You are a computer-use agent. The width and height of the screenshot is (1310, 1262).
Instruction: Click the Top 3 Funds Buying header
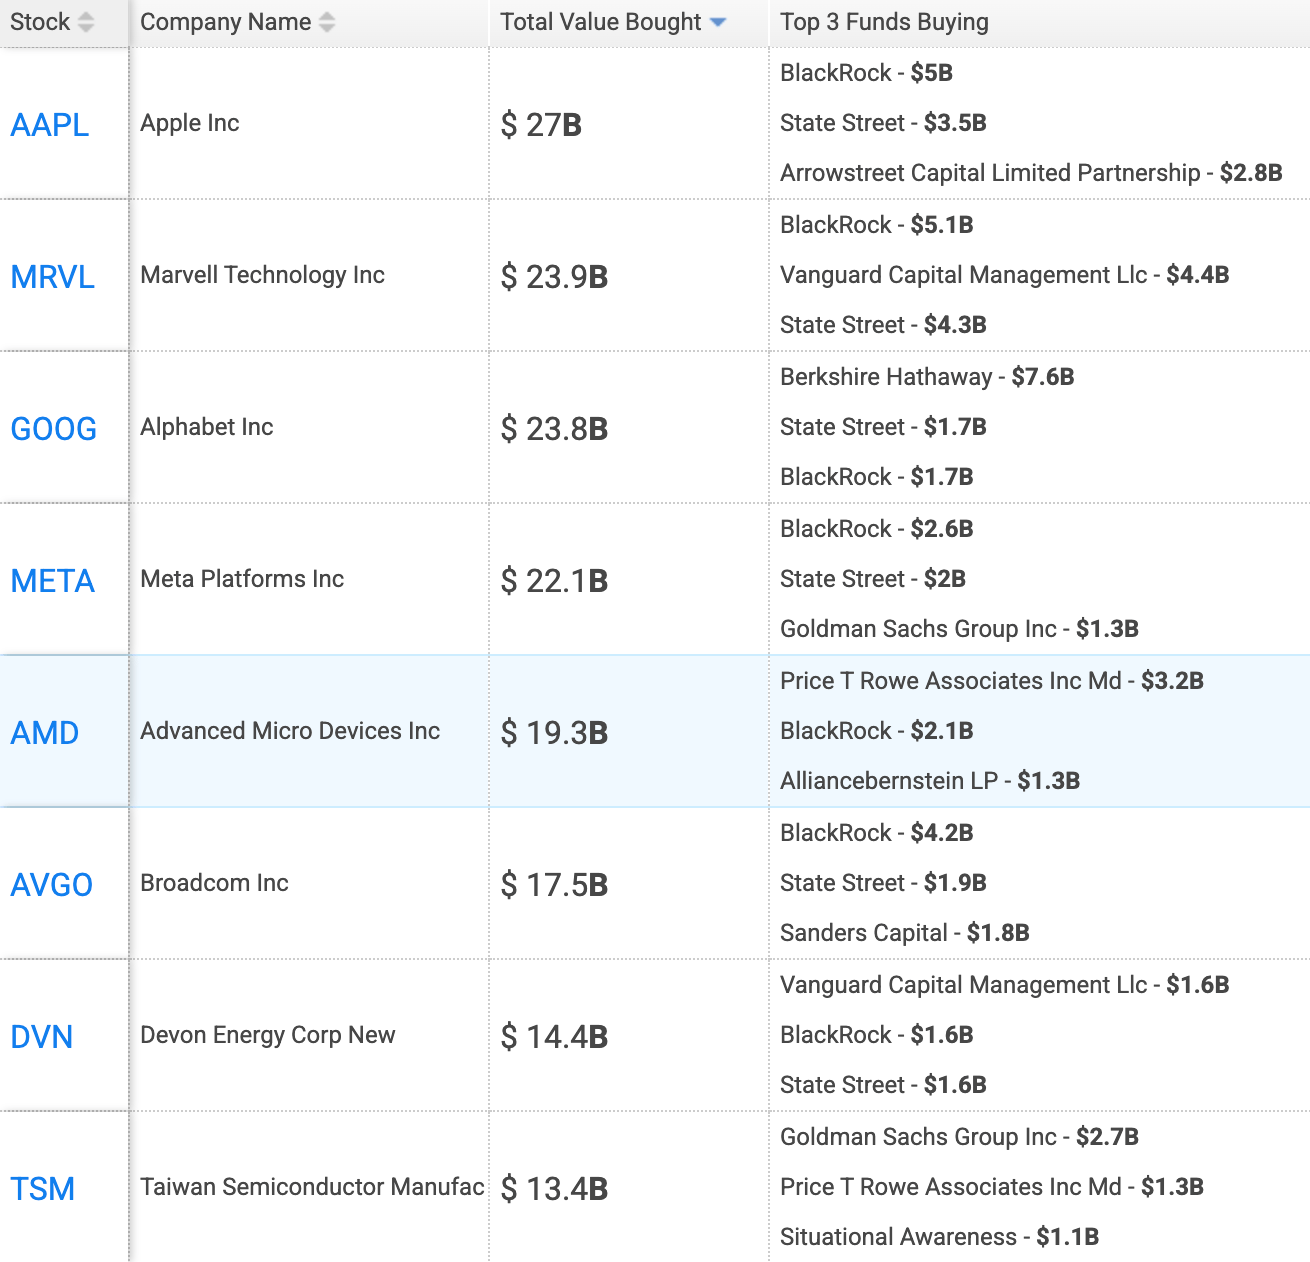tap(884, 22)
